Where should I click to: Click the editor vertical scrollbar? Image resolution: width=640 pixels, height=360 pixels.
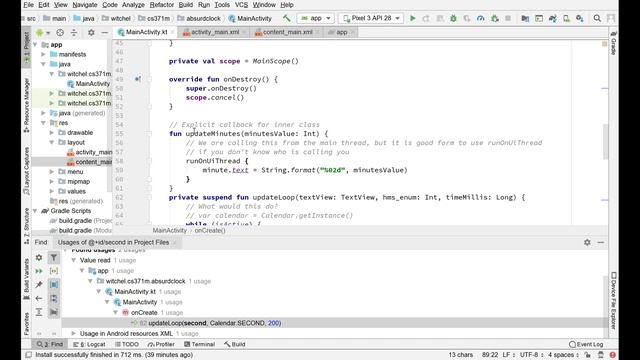click(605, 142)
